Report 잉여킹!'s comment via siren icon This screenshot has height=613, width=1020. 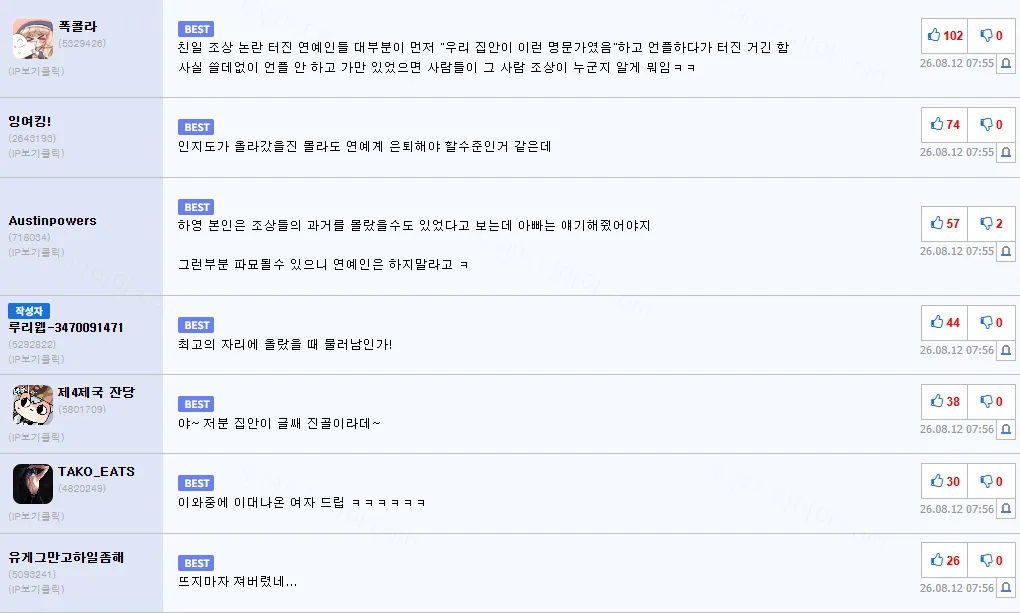pyautogui.click(x=1006, y=152)
